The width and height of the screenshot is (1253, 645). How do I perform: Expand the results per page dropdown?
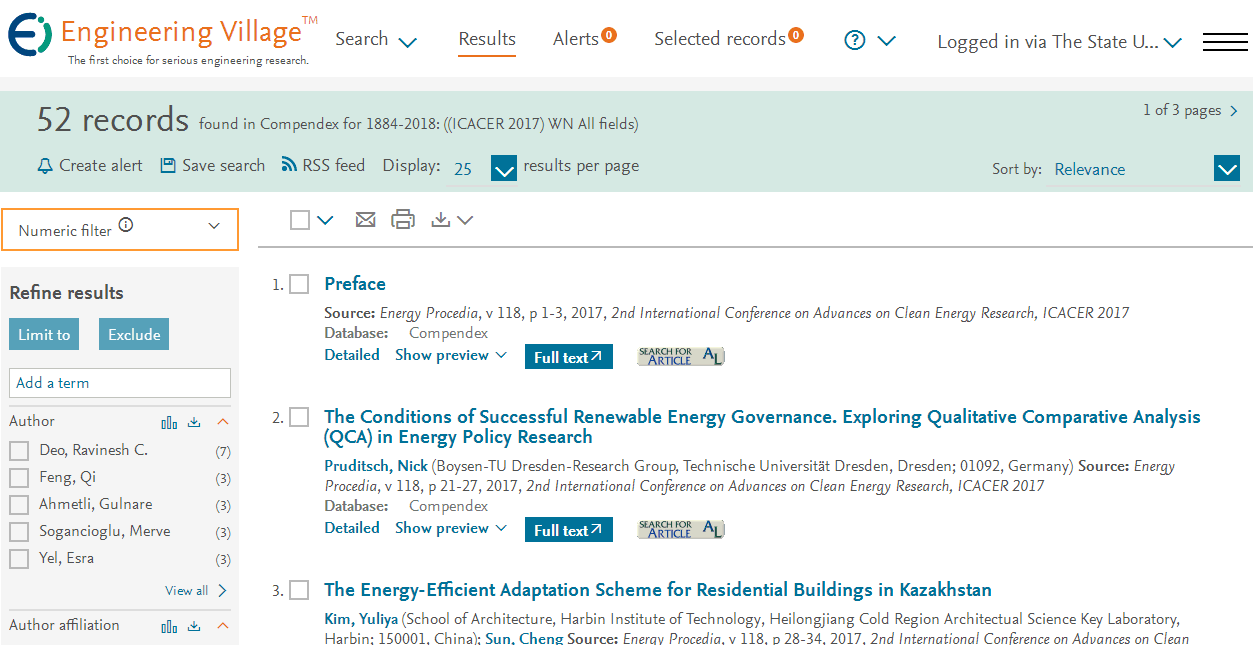(504, 169)
